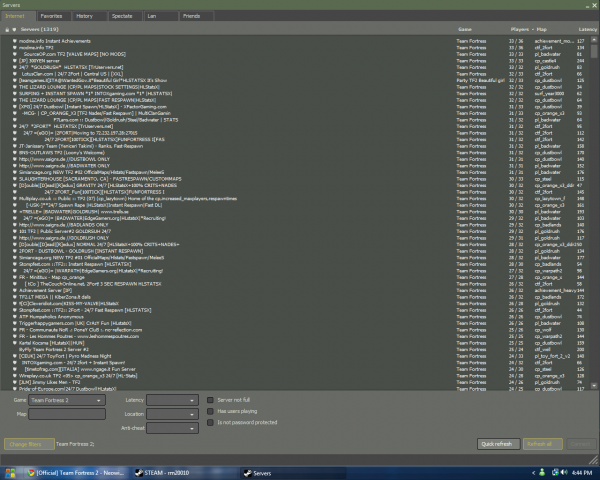Enable Server not full filter
Screen dimensions: 600x480
point(210,400)
